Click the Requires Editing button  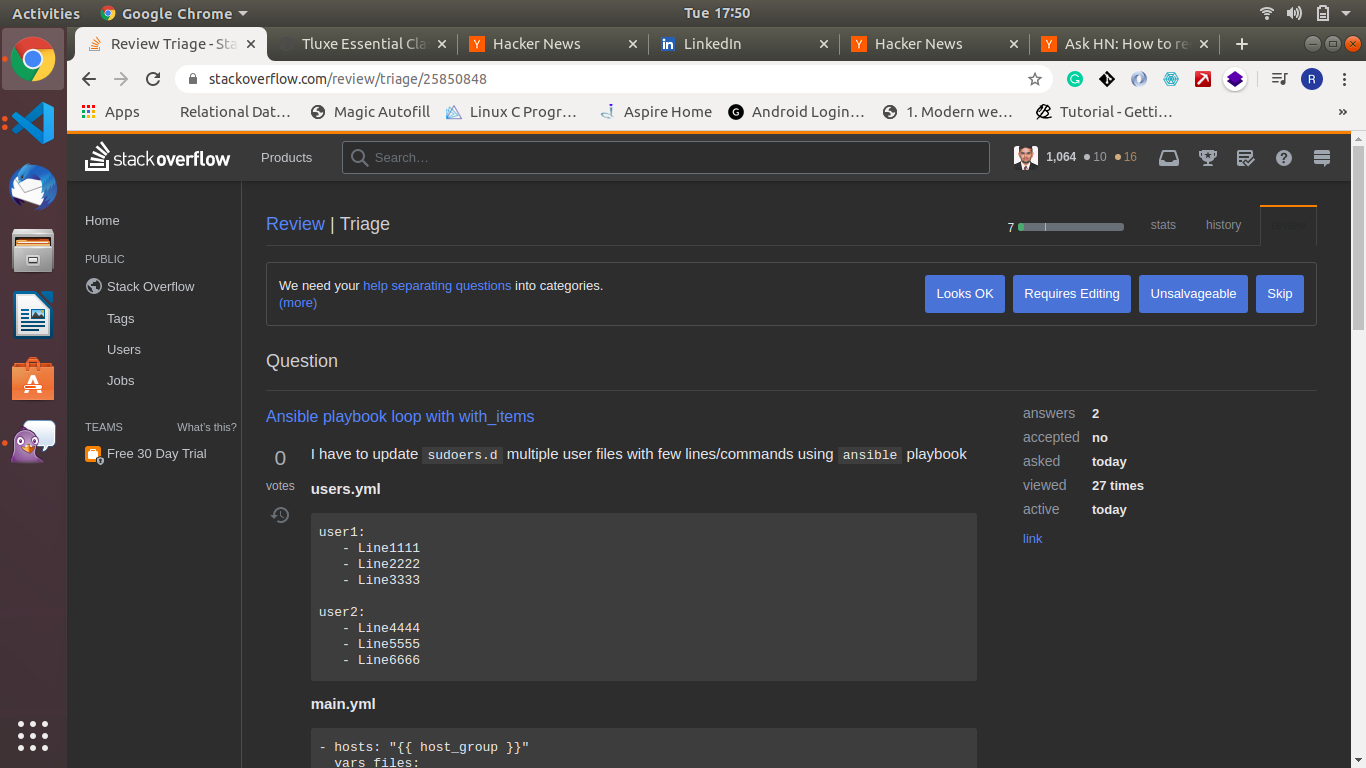(1072, 294)
